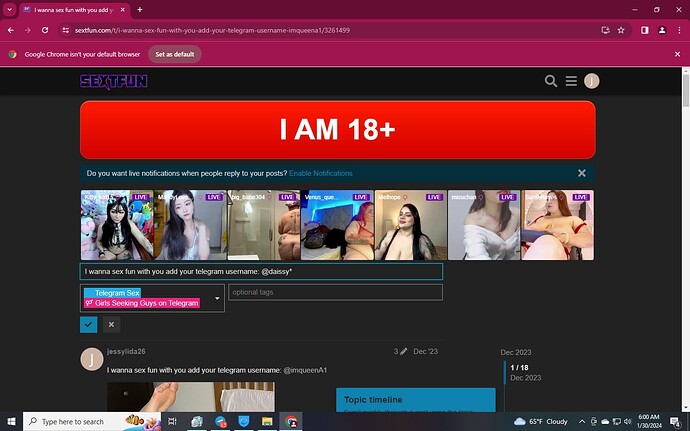This screenshot has width=690, height=431.
Task: Click the Enable Notifications link
Action: pyautogui.click(x=320, y=173)
